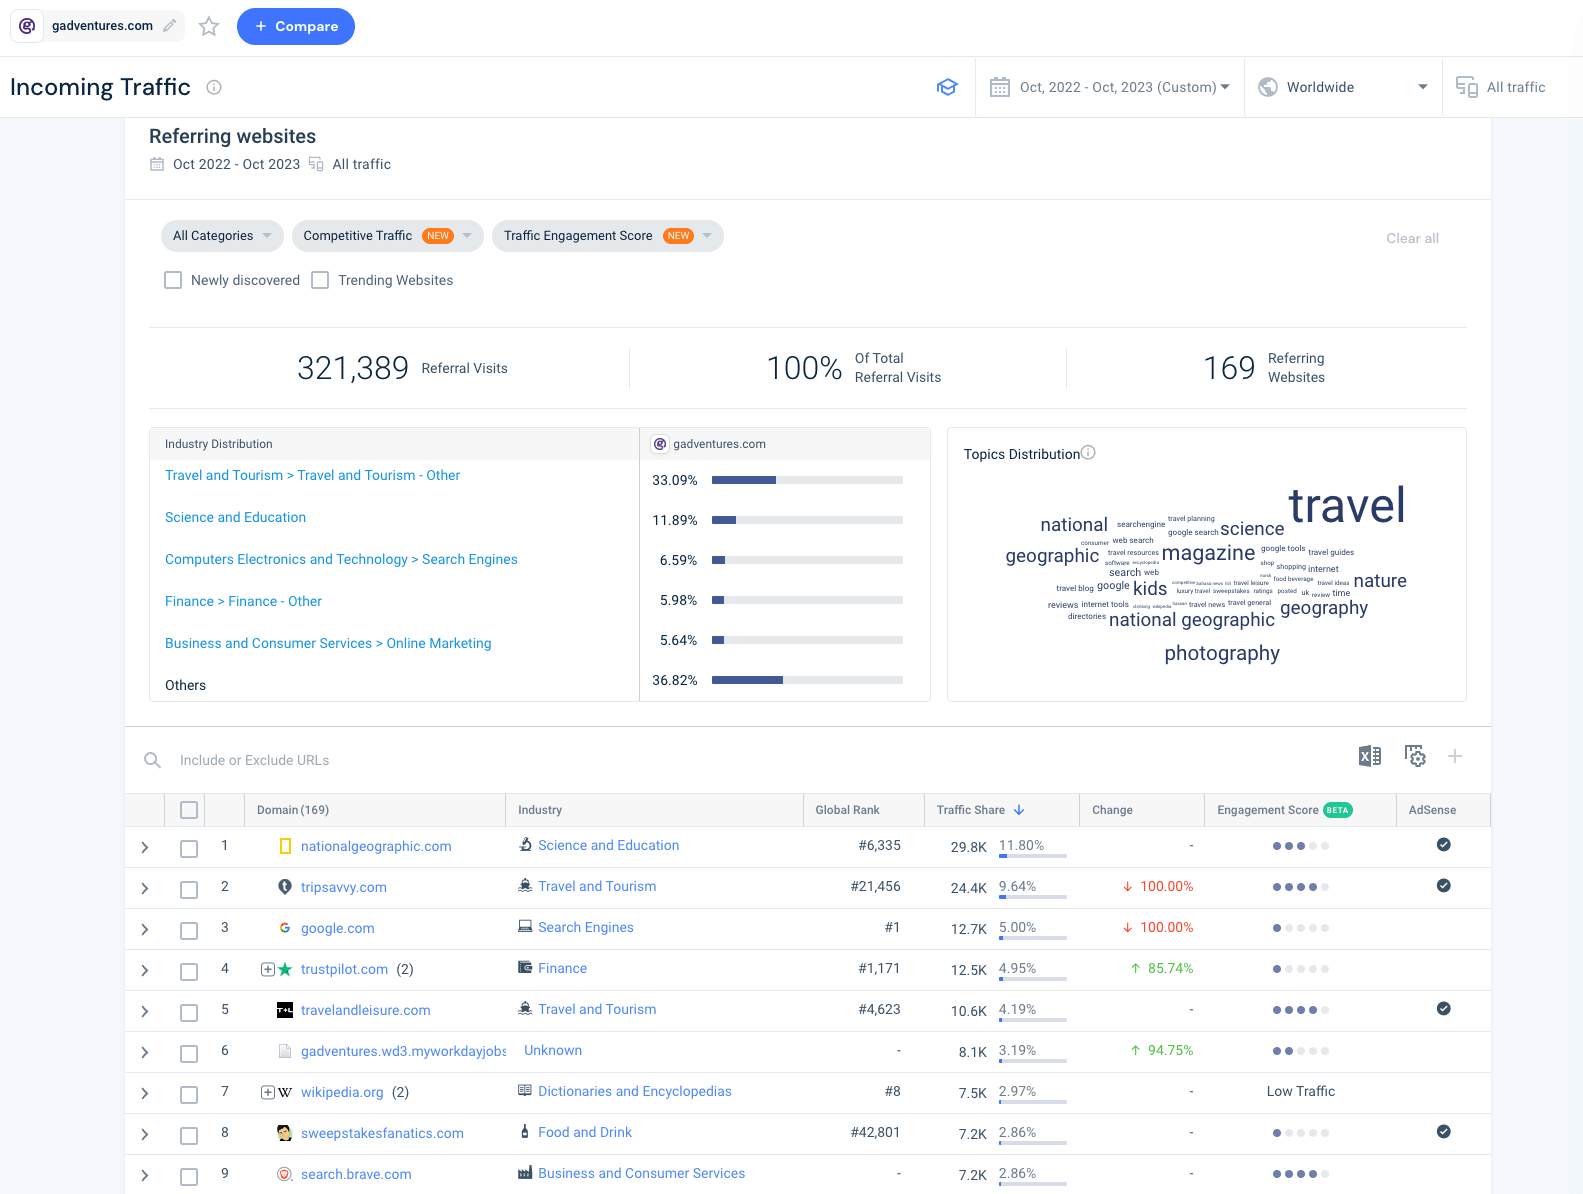
Task: Open the date range selector dropdown
Action: click(1110, 87)
